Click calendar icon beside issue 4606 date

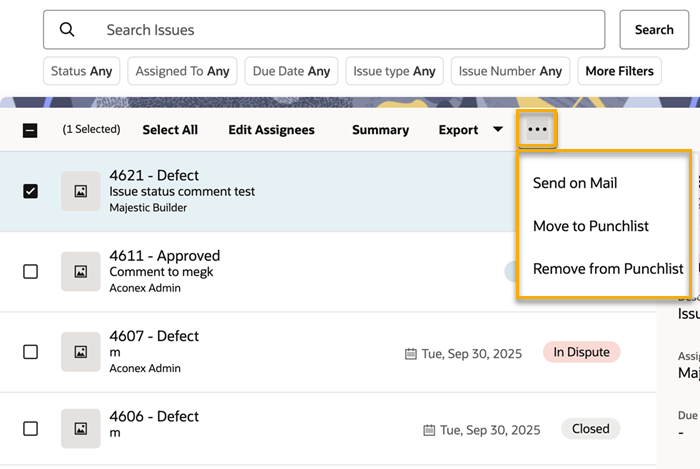tap(429, 430)
